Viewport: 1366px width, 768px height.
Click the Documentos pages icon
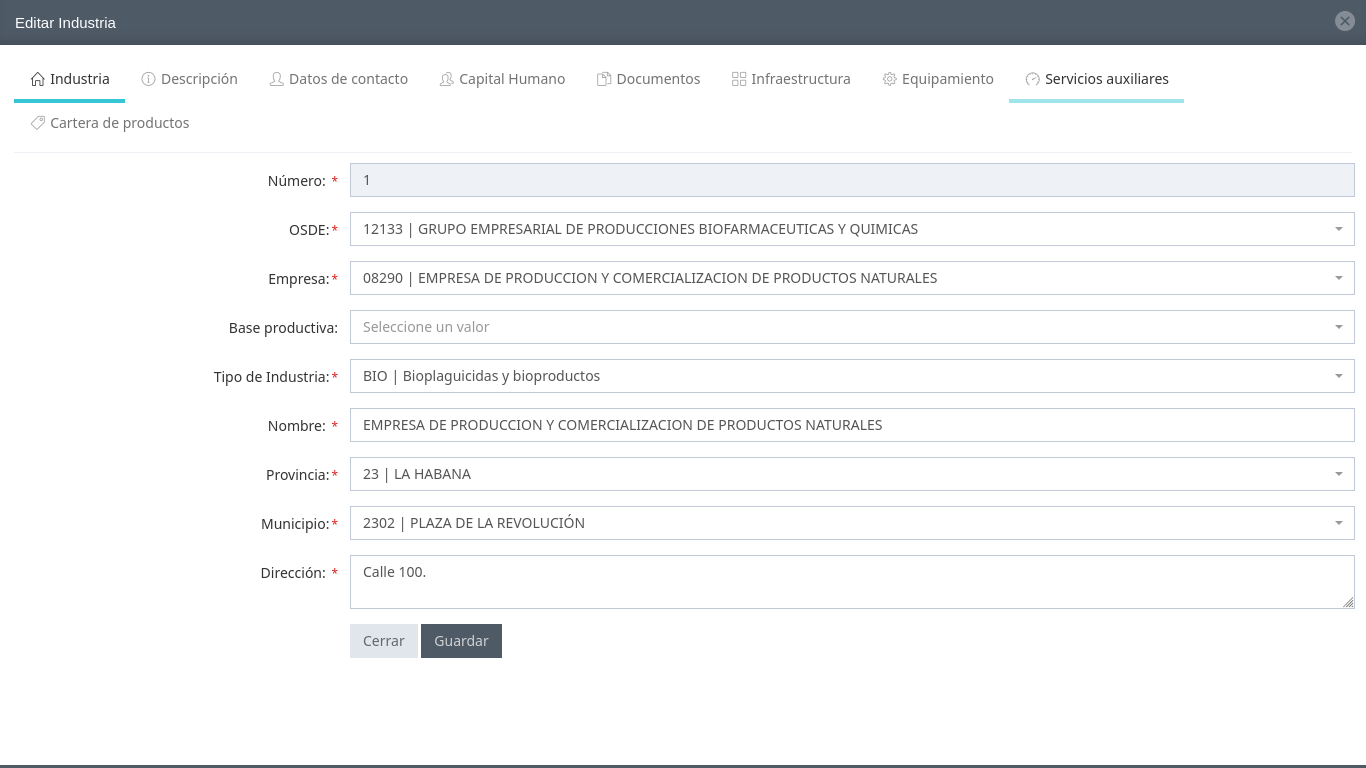pos(604,79)
